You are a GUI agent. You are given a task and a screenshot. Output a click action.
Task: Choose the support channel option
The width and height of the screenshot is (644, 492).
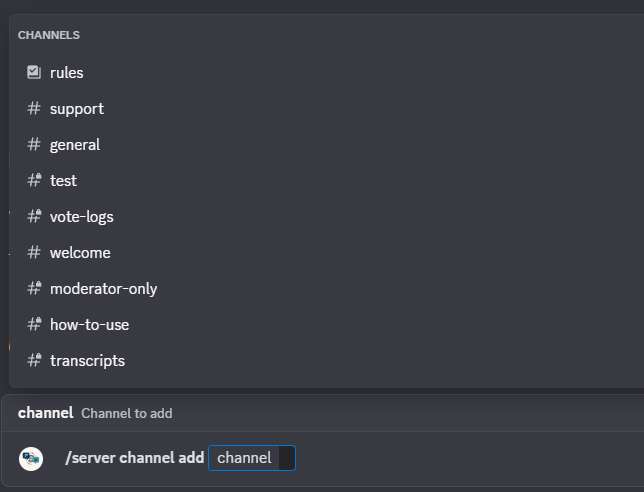(77, 108)
